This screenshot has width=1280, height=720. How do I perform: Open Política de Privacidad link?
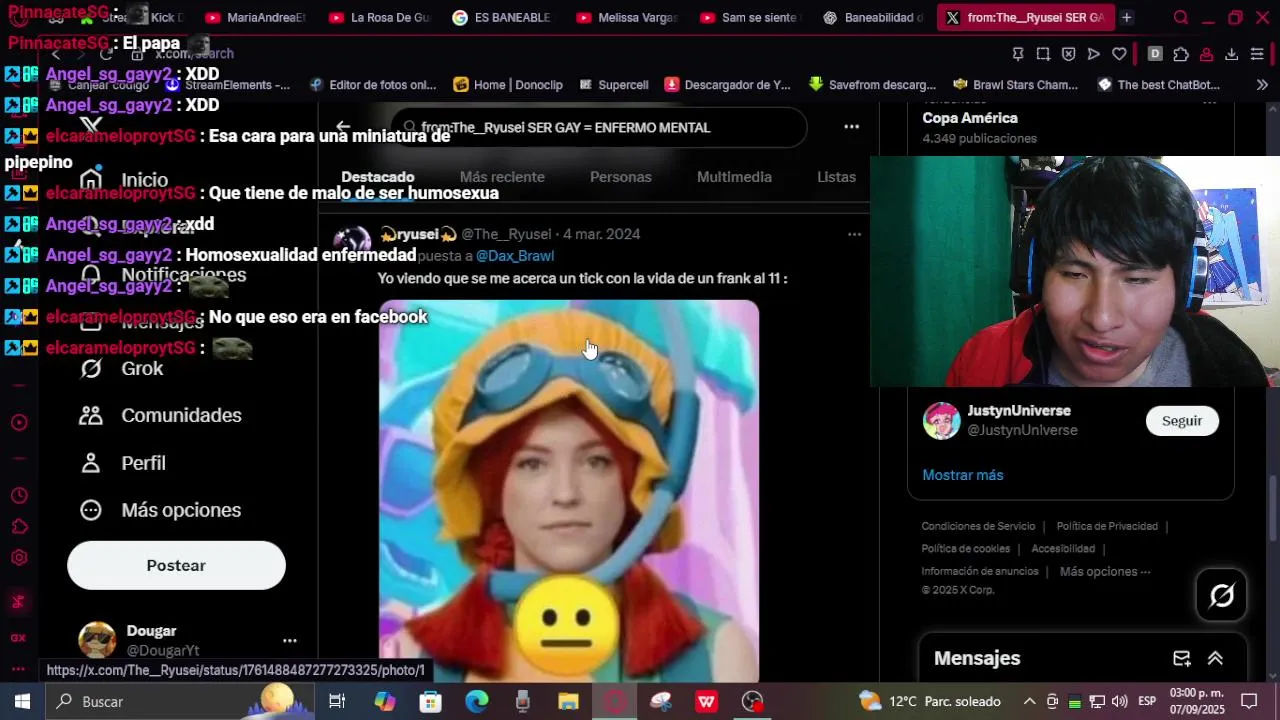[1107, 527]
